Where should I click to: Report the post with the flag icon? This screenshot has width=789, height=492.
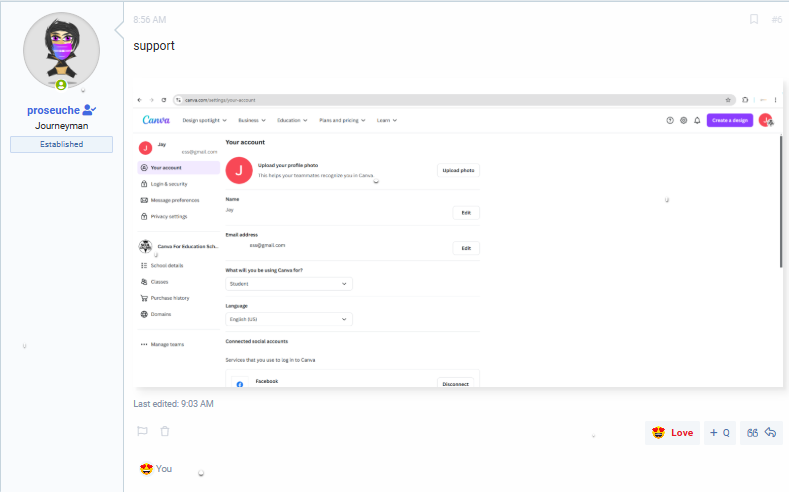pos(142,431)
